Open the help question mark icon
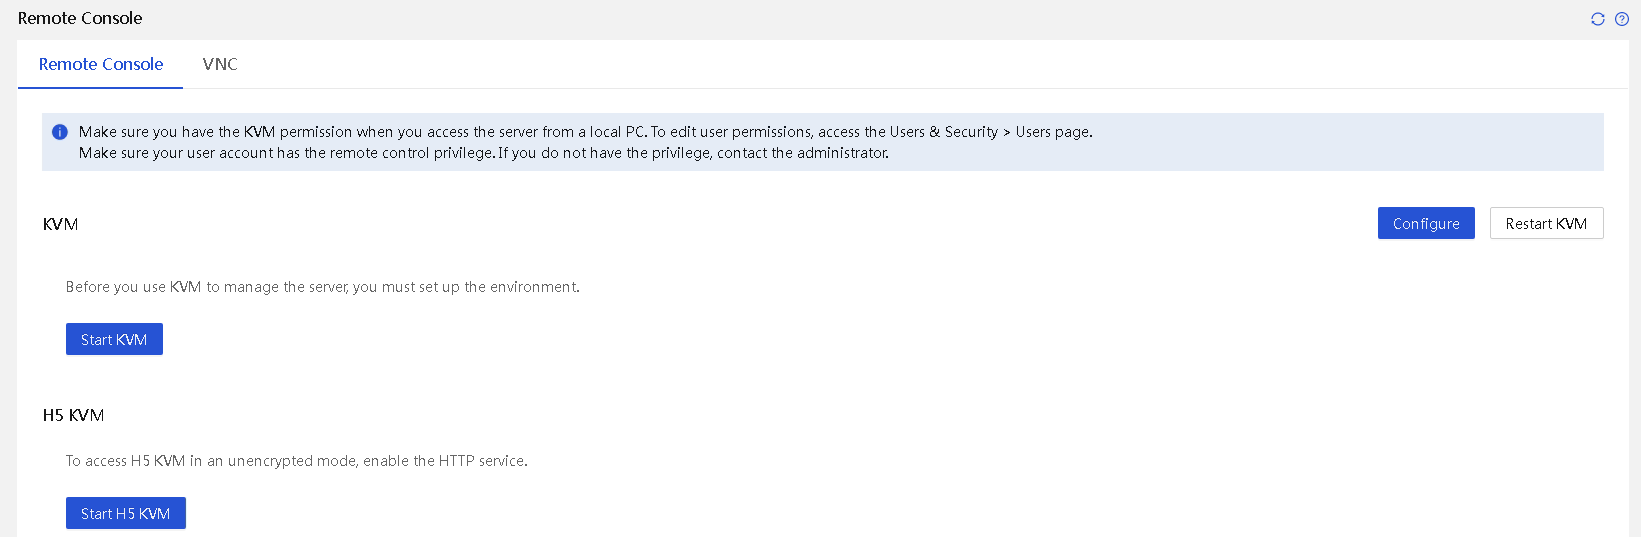This screenshot has height=537, width=1641. (1622, 19)
